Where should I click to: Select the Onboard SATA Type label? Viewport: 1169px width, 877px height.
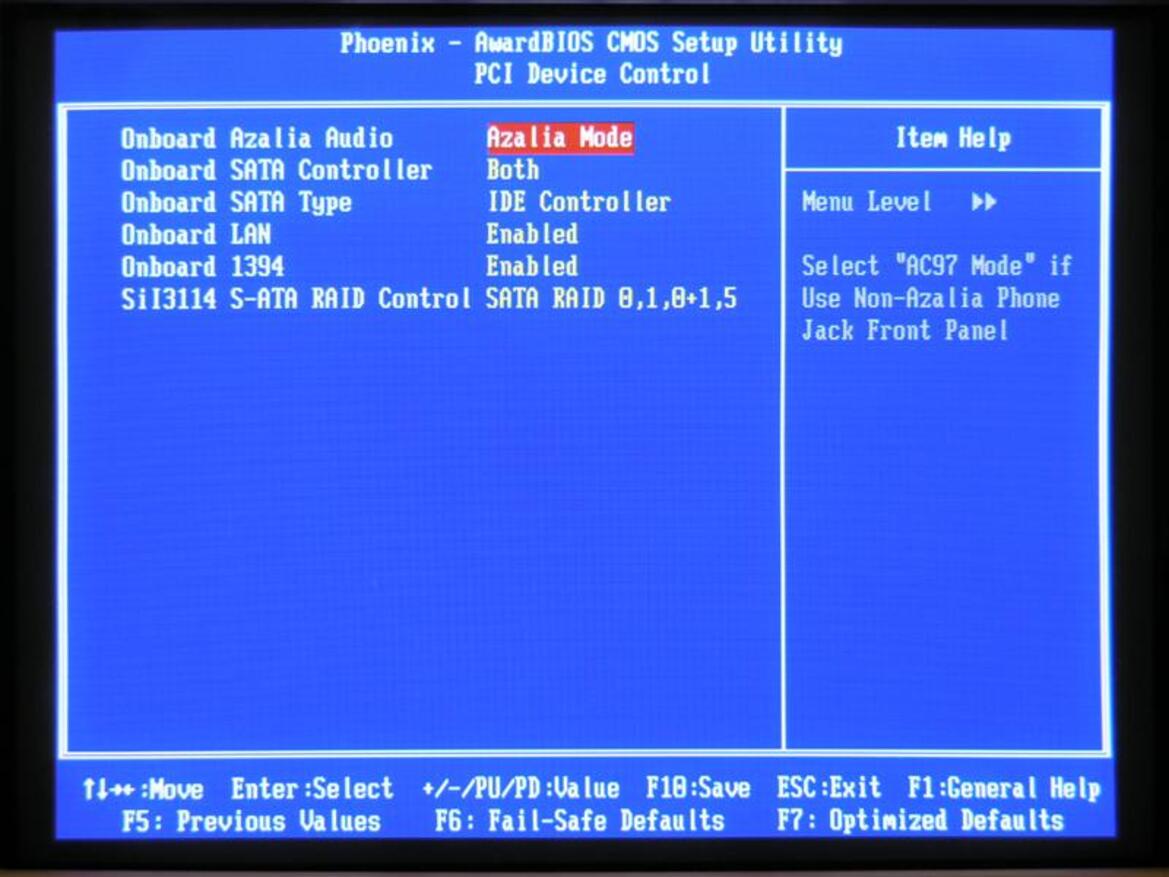[x=236, y=203]
